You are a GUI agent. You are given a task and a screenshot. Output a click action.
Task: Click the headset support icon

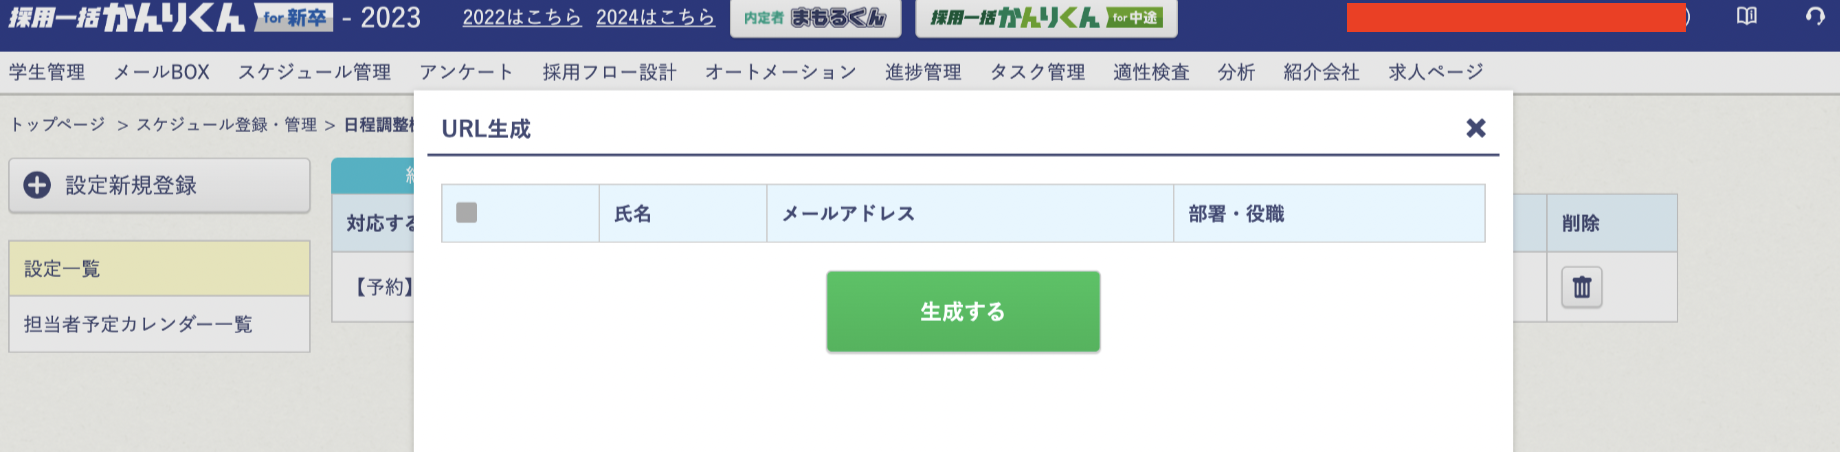pyautogui.click(x=1815, y=17)
